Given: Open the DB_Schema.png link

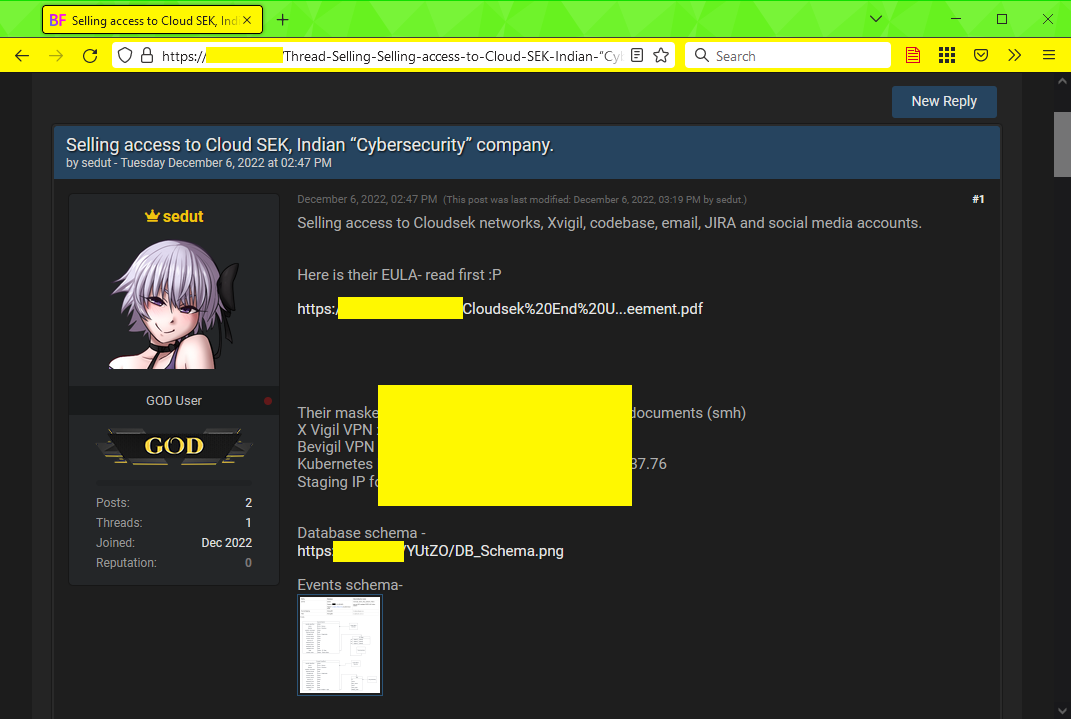Looking at the screenshot, I should [430, 551].
